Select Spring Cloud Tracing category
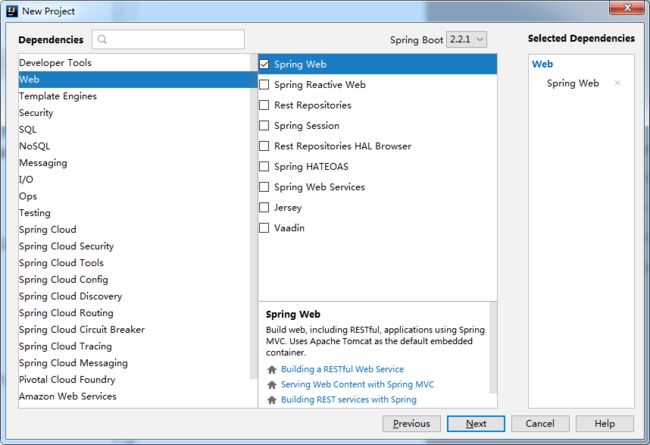The height and width of the screenshot is (445, 650). [x=134, y=346]
